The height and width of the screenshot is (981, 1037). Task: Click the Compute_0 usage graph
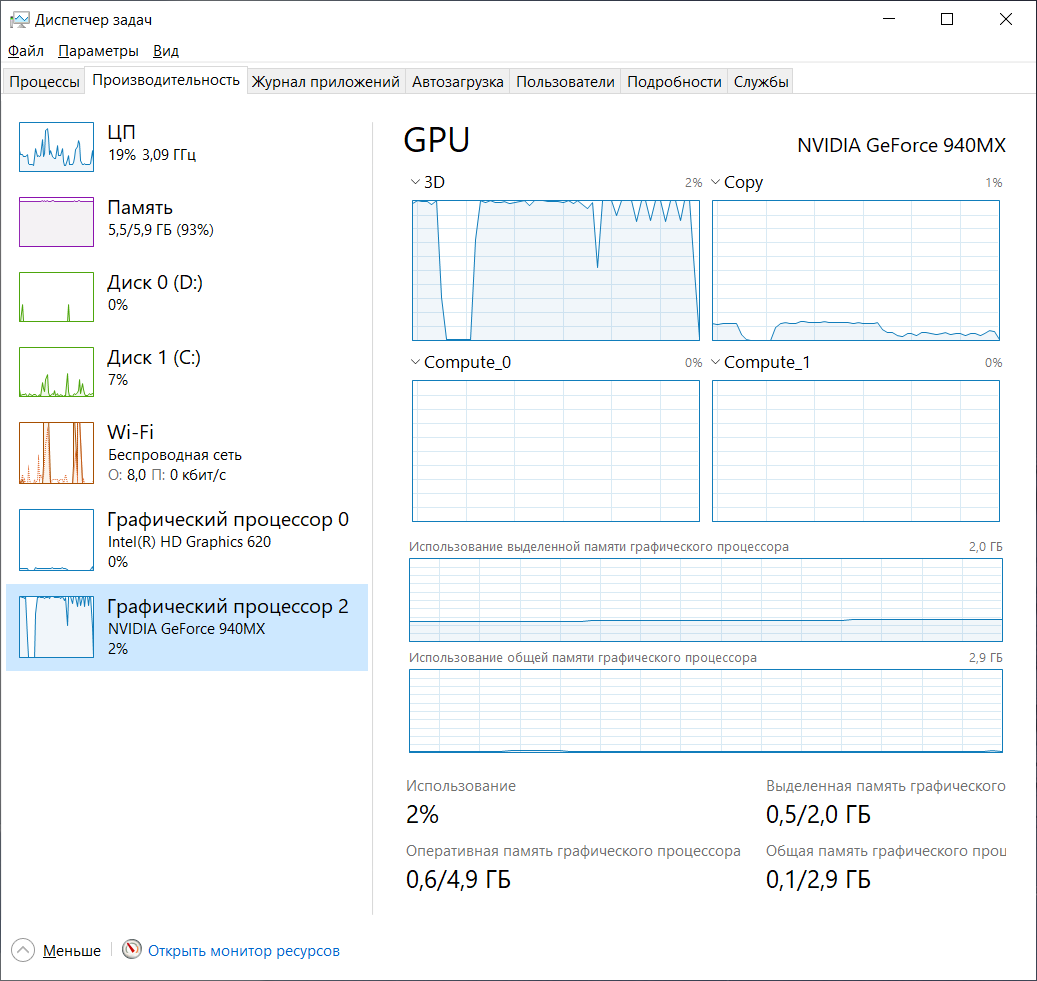(556, 451)
